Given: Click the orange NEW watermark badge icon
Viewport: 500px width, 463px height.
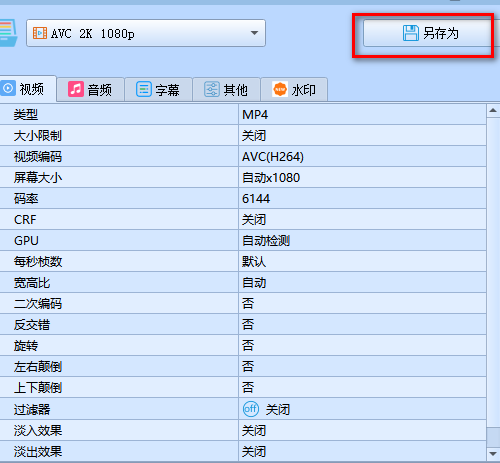Looking at the screenshot, I should pyautogui.click(x=280, y=89).
